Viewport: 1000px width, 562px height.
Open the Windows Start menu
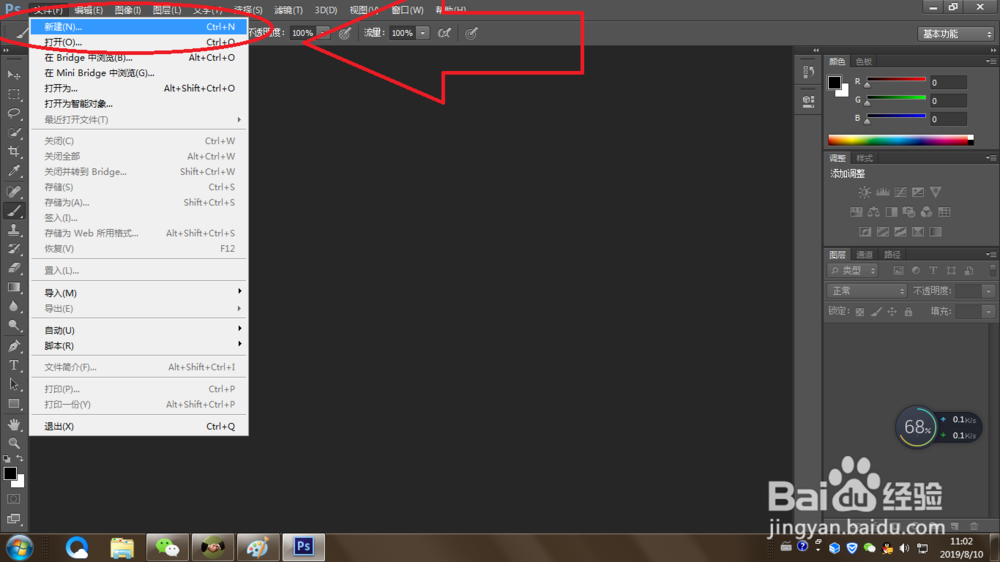tap(20, 548)
